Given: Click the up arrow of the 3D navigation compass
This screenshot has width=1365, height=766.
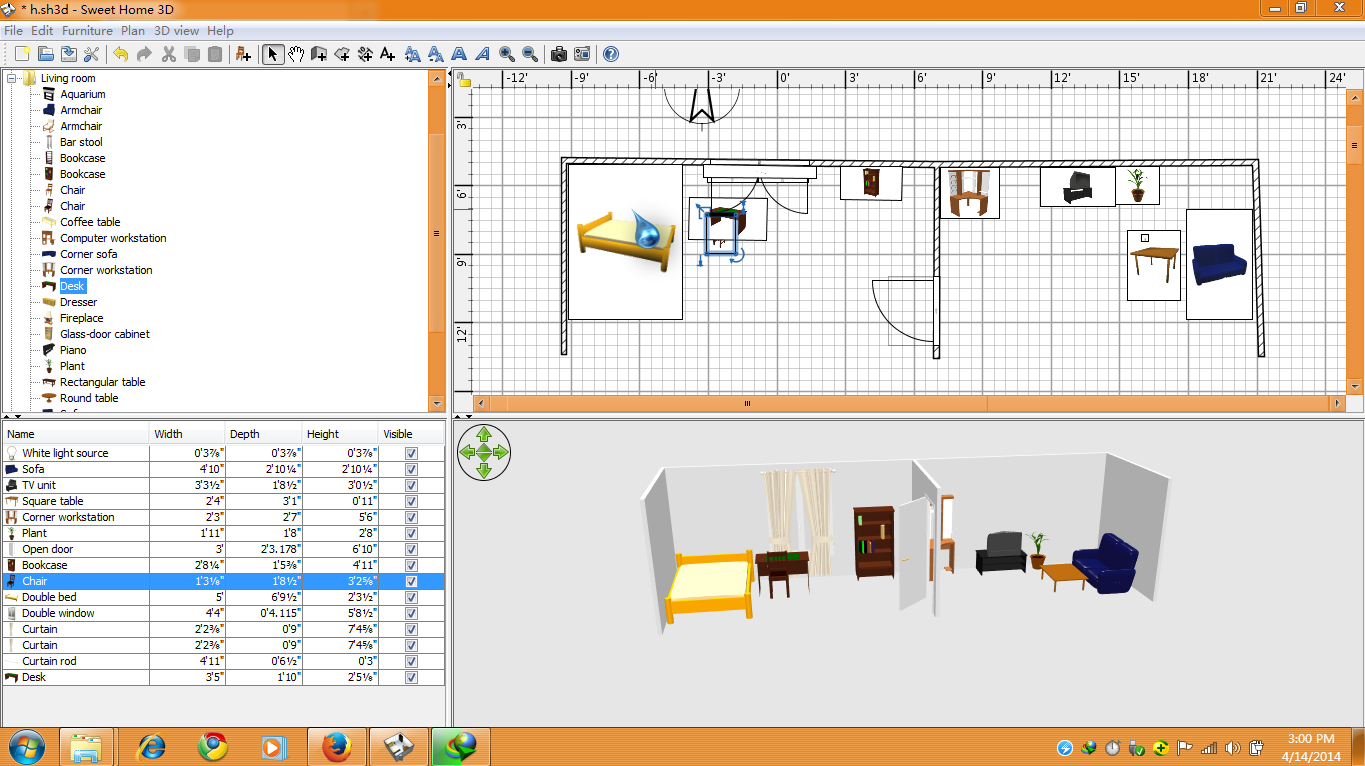Looking at the screenshot, I should click(484, 436).
